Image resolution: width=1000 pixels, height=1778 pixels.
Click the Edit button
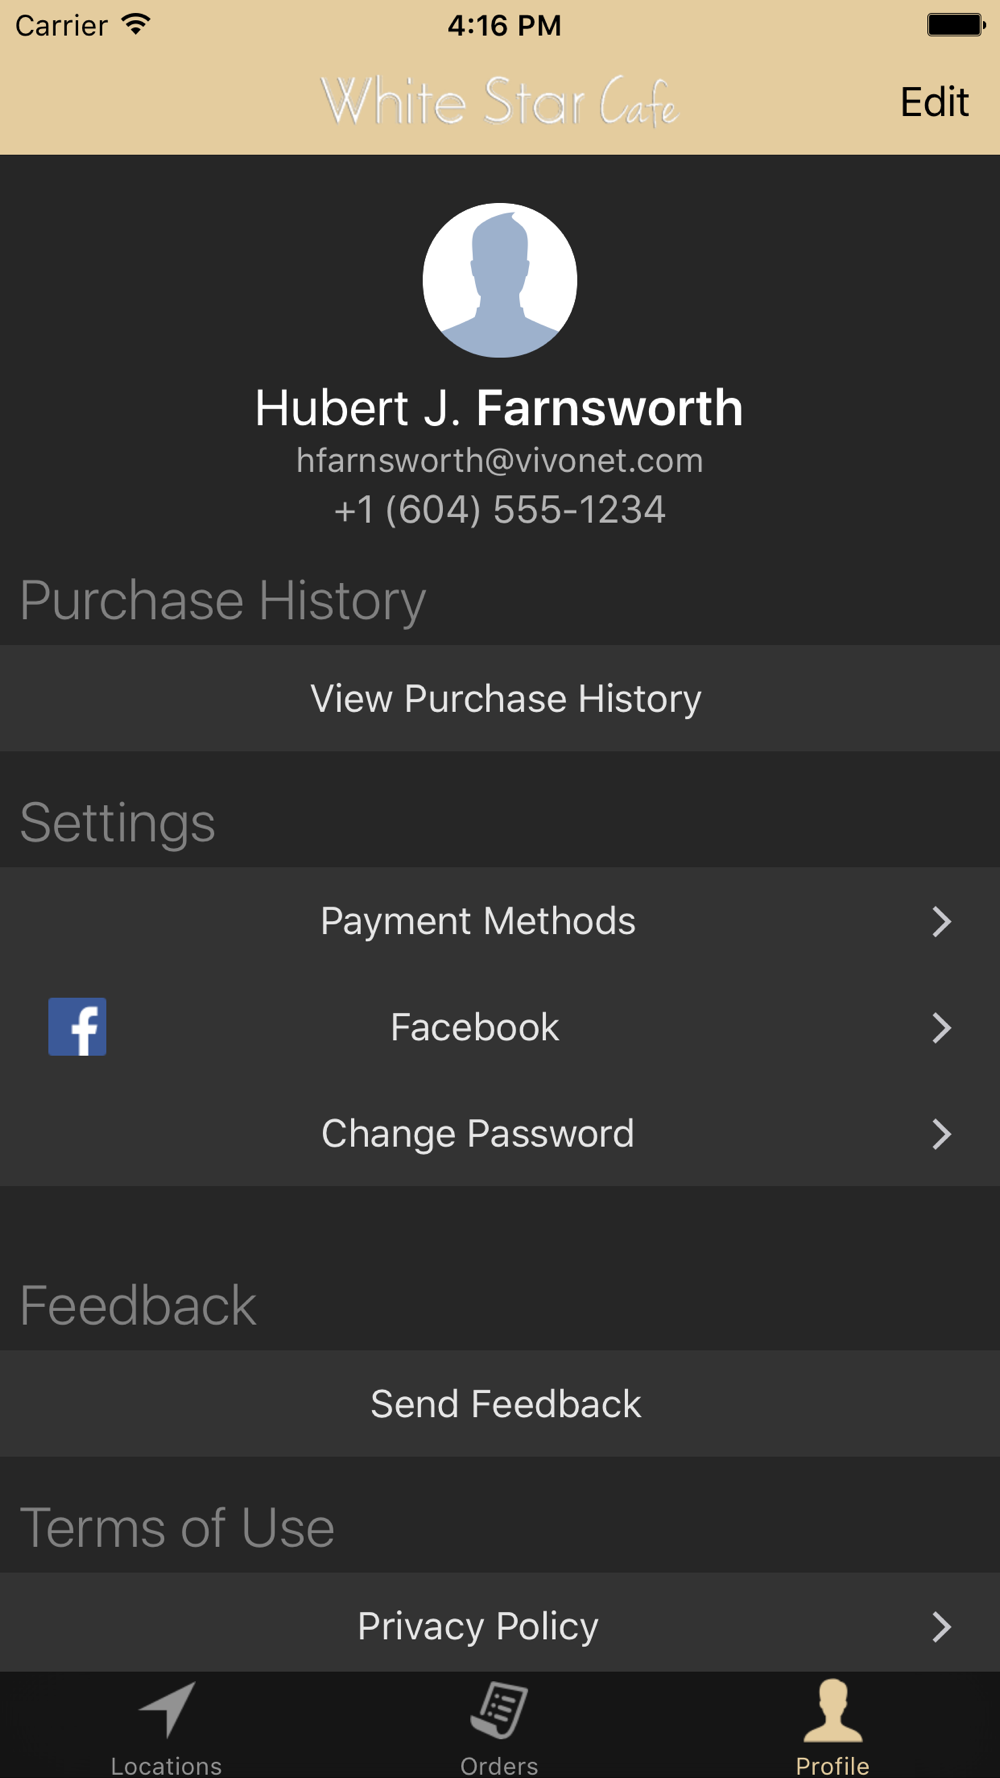coord(934,102)
